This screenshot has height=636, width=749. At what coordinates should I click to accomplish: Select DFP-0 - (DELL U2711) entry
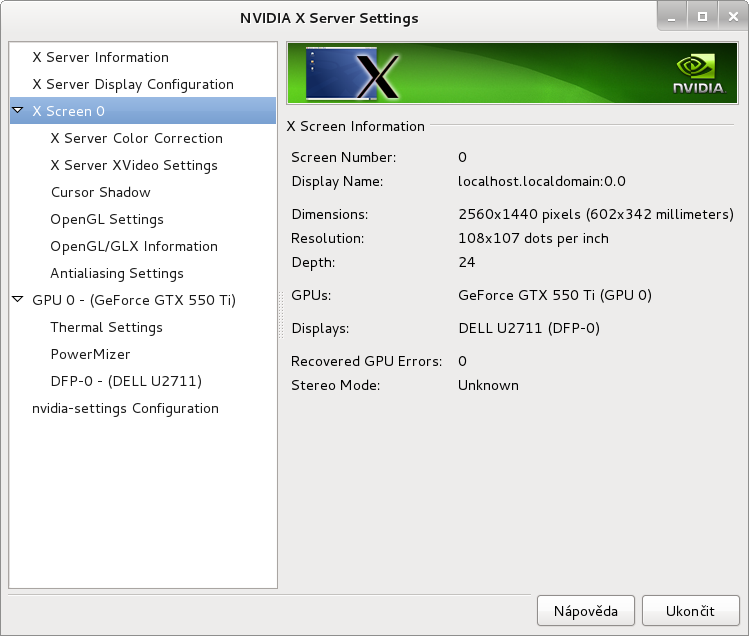(x=126, y=381)
